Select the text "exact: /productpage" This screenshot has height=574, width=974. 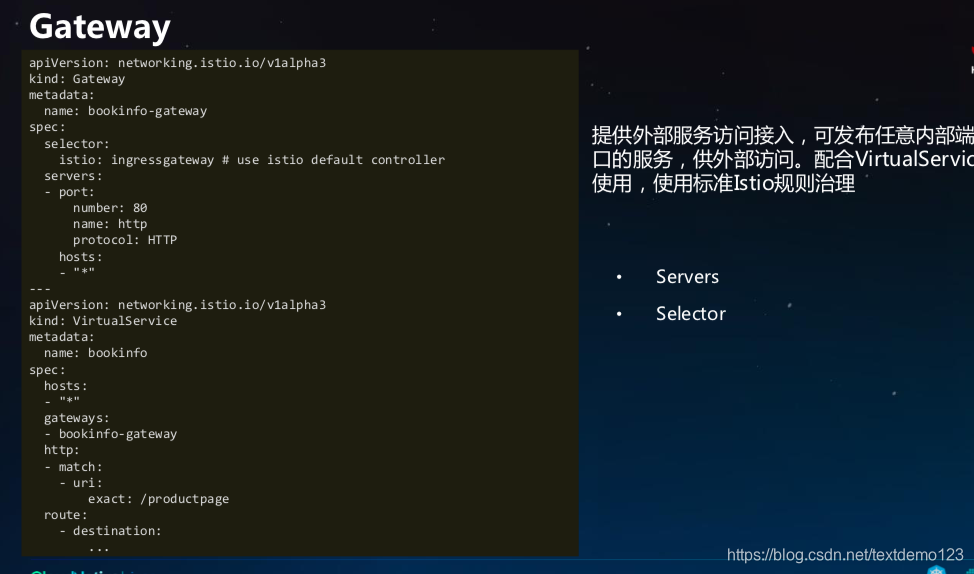[x=158, y=499]
